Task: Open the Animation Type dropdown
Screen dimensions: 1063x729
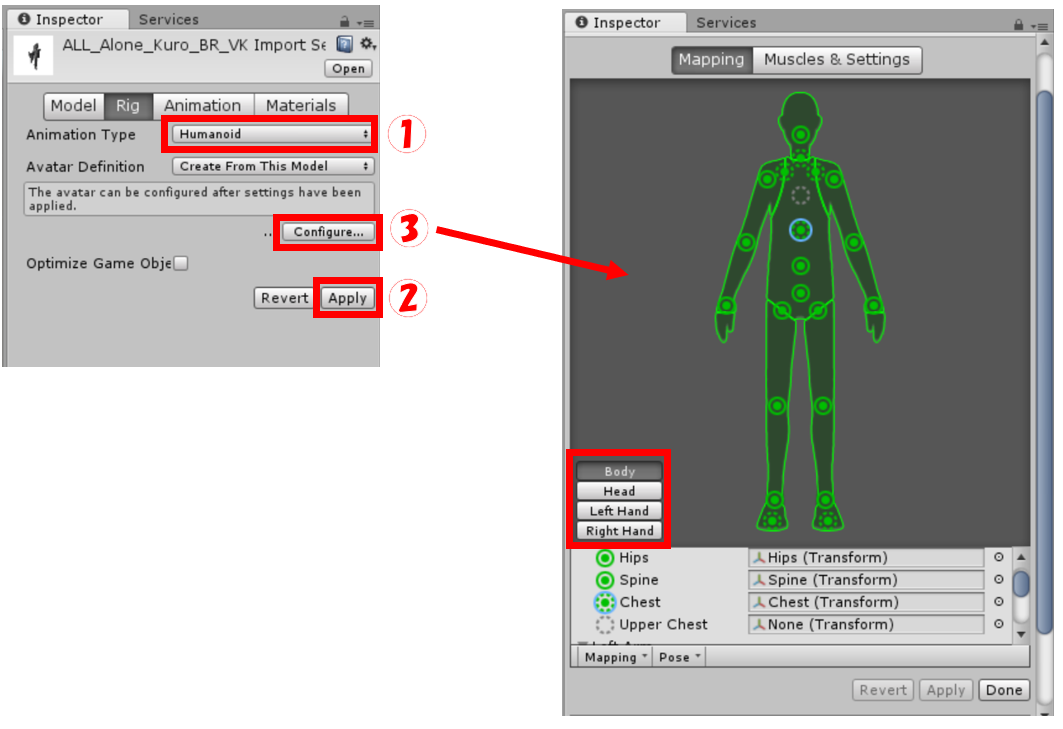Action: [272, 134]
